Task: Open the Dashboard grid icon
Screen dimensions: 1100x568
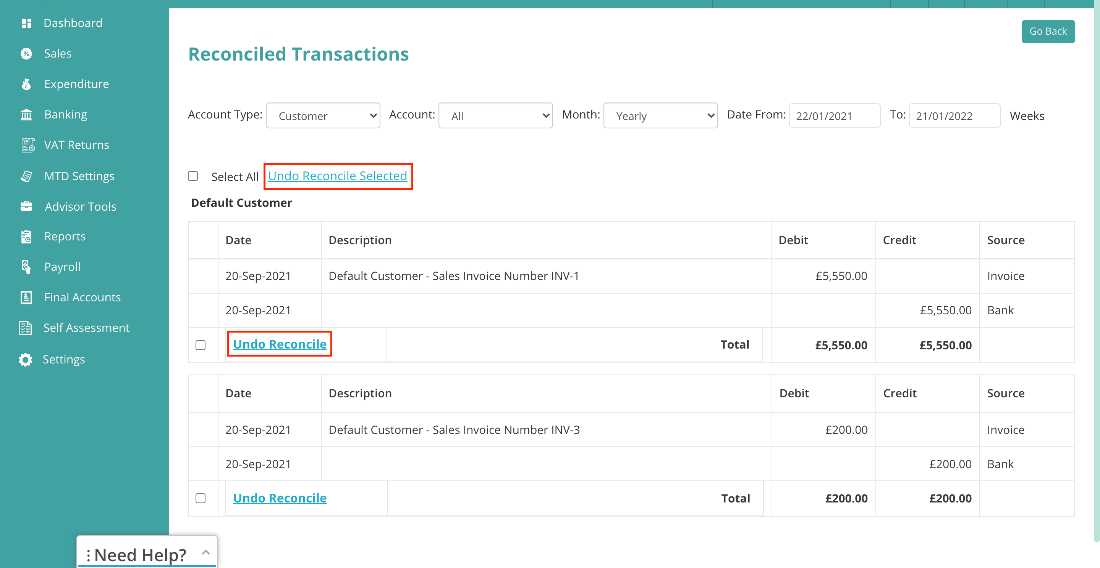Action: point(27,23)
